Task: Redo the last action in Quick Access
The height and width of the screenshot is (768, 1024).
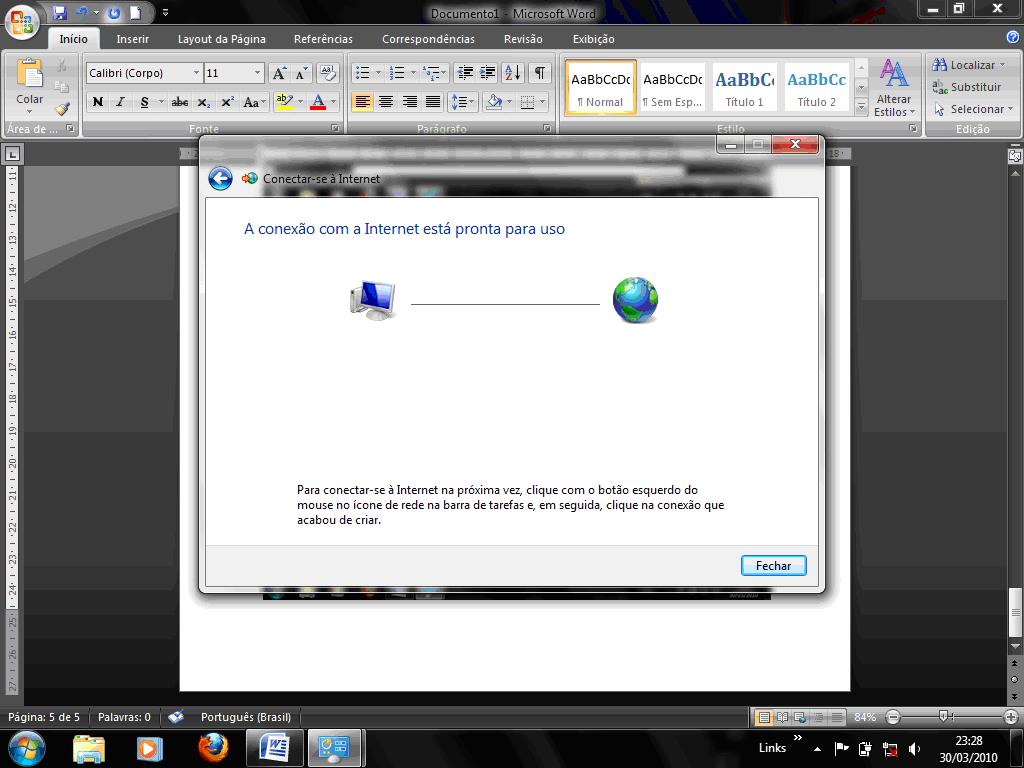Action: pos(114,12)
